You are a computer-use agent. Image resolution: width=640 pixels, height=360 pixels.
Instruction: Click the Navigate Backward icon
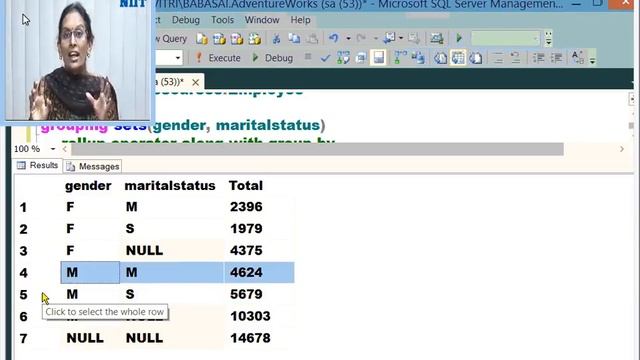pyautogui.click(x=389, y=38)
